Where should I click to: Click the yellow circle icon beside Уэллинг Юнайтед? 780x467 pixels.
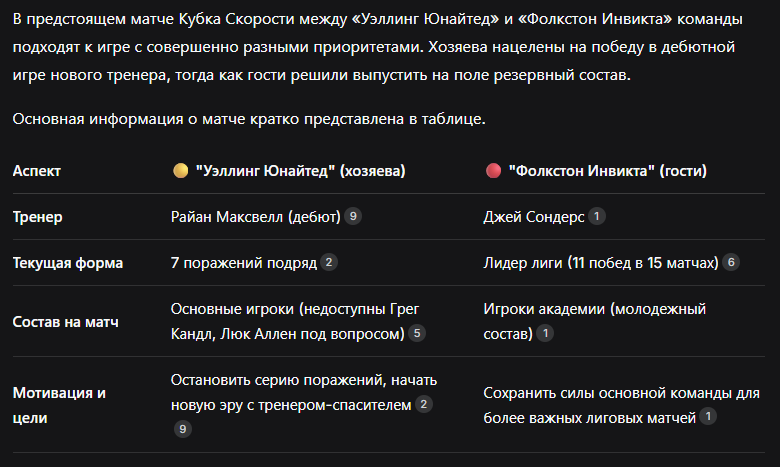181,171
